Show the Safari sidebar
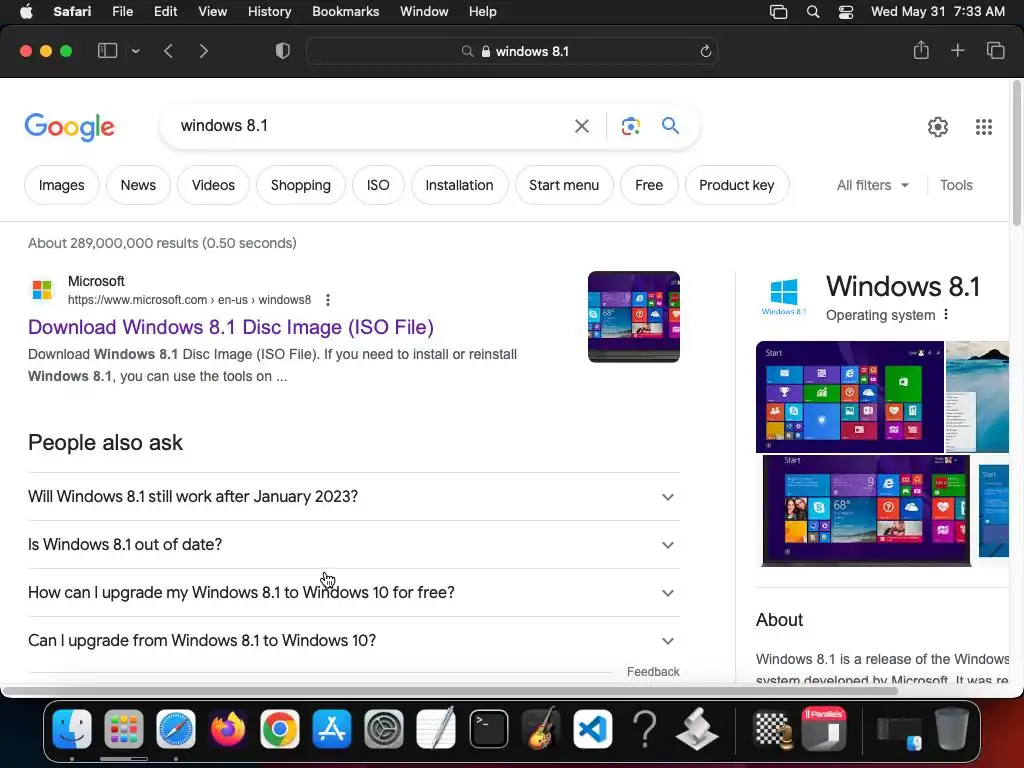 pyautogui.click(x=107, y=51)
